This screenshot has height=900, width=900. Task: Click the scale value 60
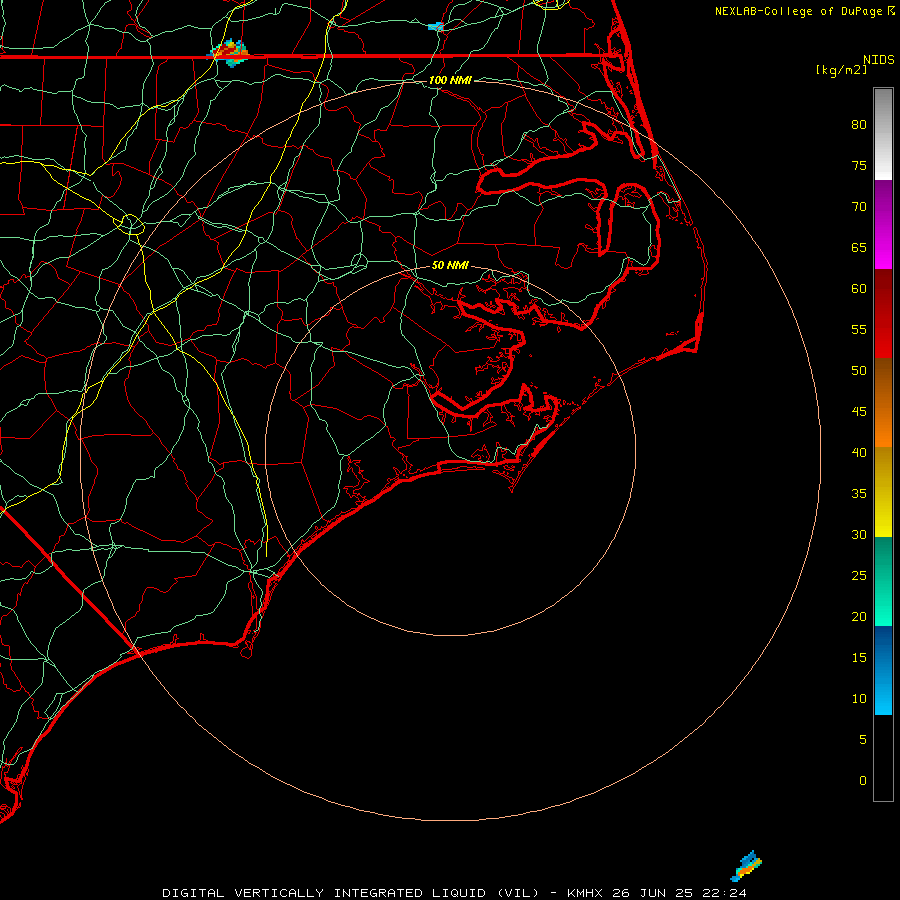tap(859, 289)
